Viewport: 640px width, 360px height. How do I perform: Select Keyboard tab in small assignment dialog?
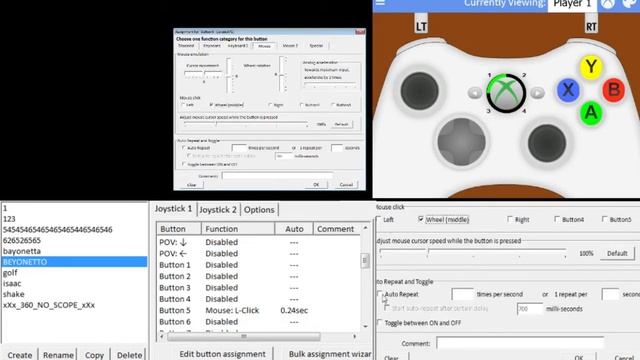pyautogui.click(x=212, y=46)
